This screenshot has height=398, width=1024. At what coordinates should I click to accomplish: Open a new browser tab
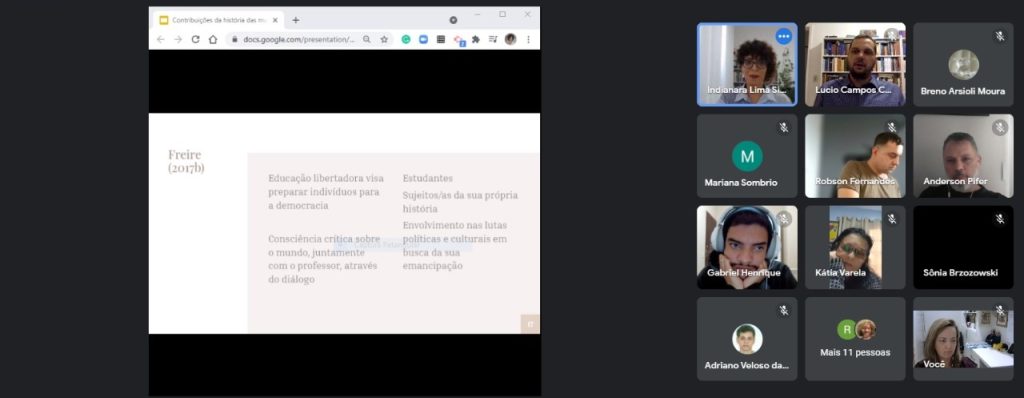[x=296, y=20]
